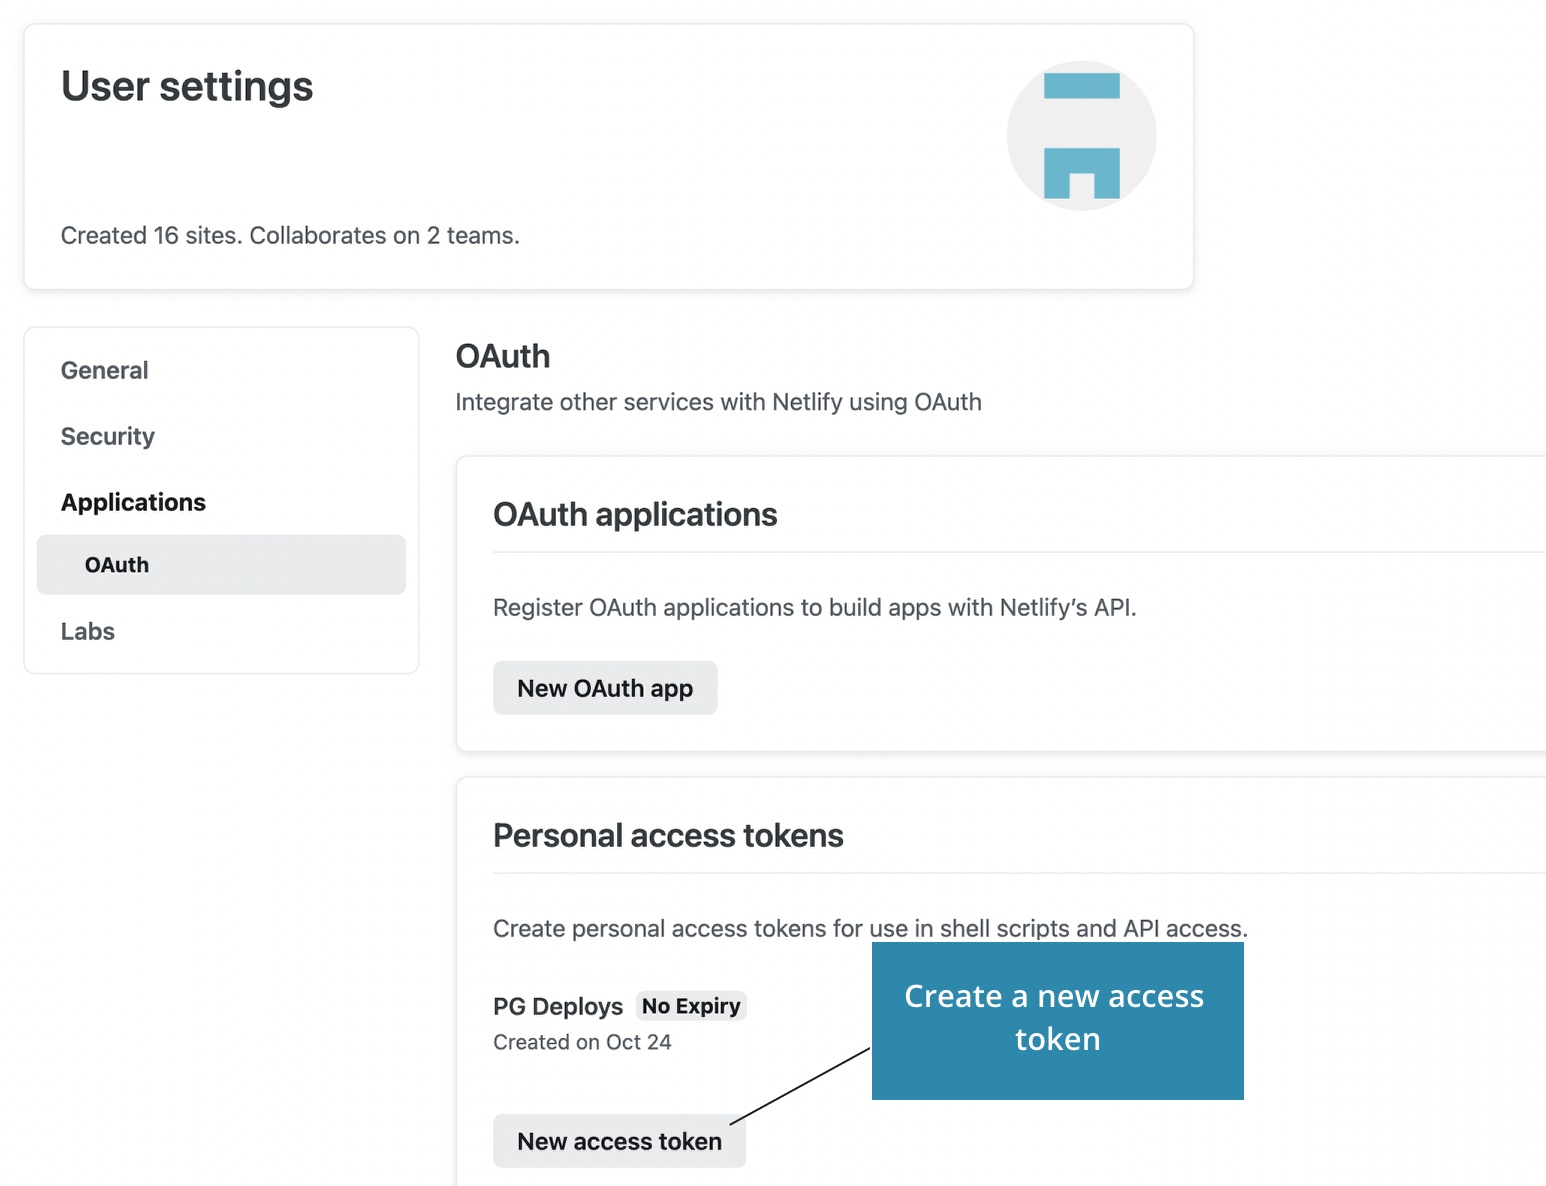
Task: Click the User settings heading
Action: (x=187, y=86)
